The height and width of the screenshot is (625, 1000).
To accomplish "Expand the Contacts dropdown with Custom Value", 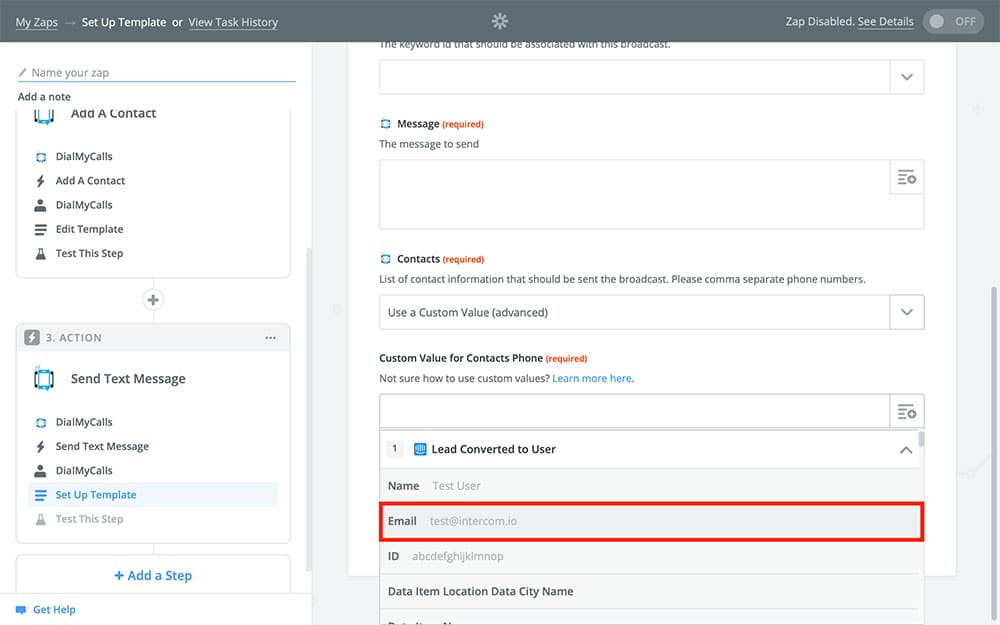I will coord(906,312).
